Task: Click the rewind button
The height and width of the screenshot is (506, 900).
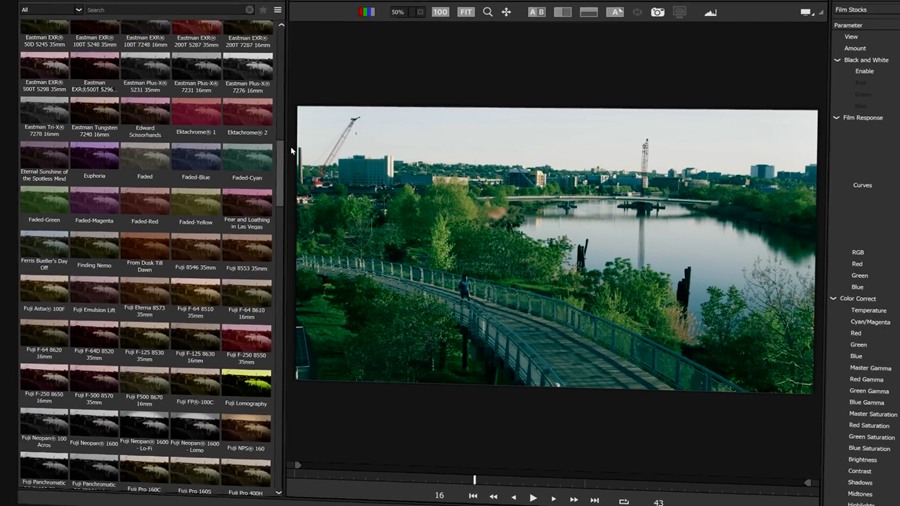Action: point(494,497)
